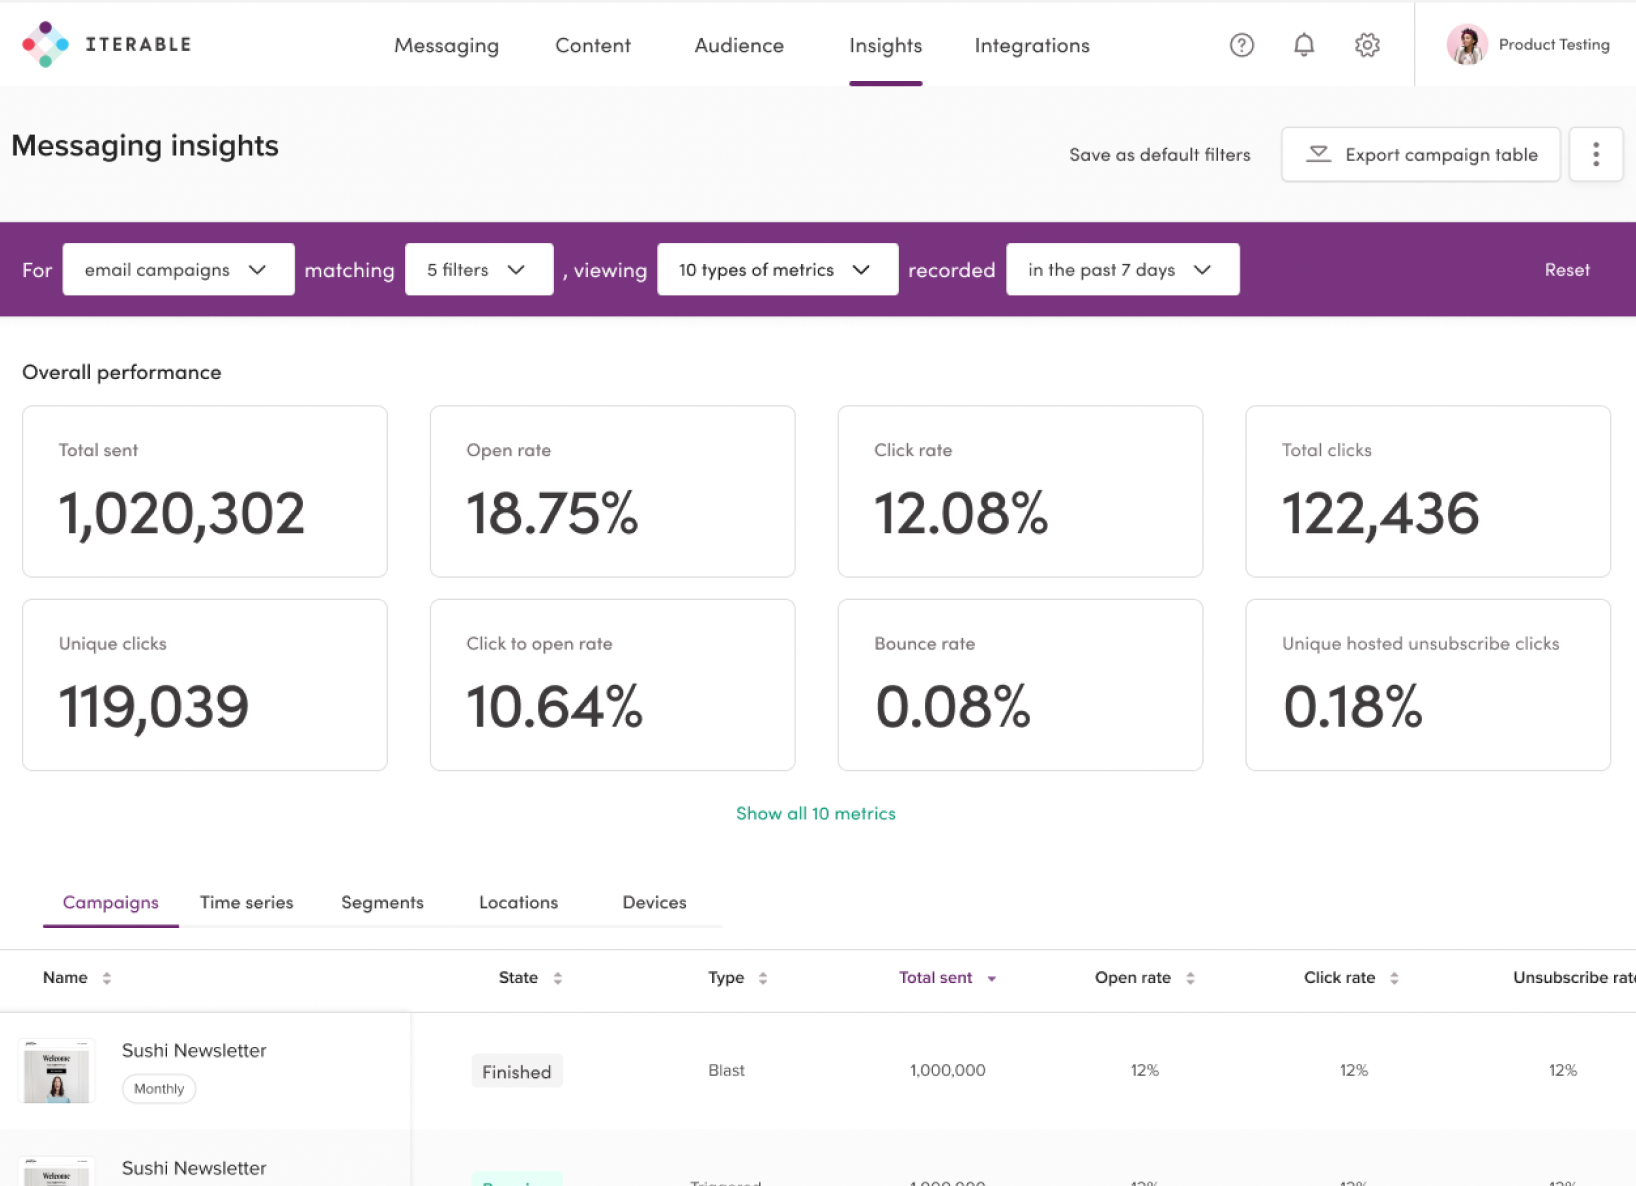This screenshot has height=1186, width=1636.
Task: Click Export campaign table button
Action: point(1420,154)
